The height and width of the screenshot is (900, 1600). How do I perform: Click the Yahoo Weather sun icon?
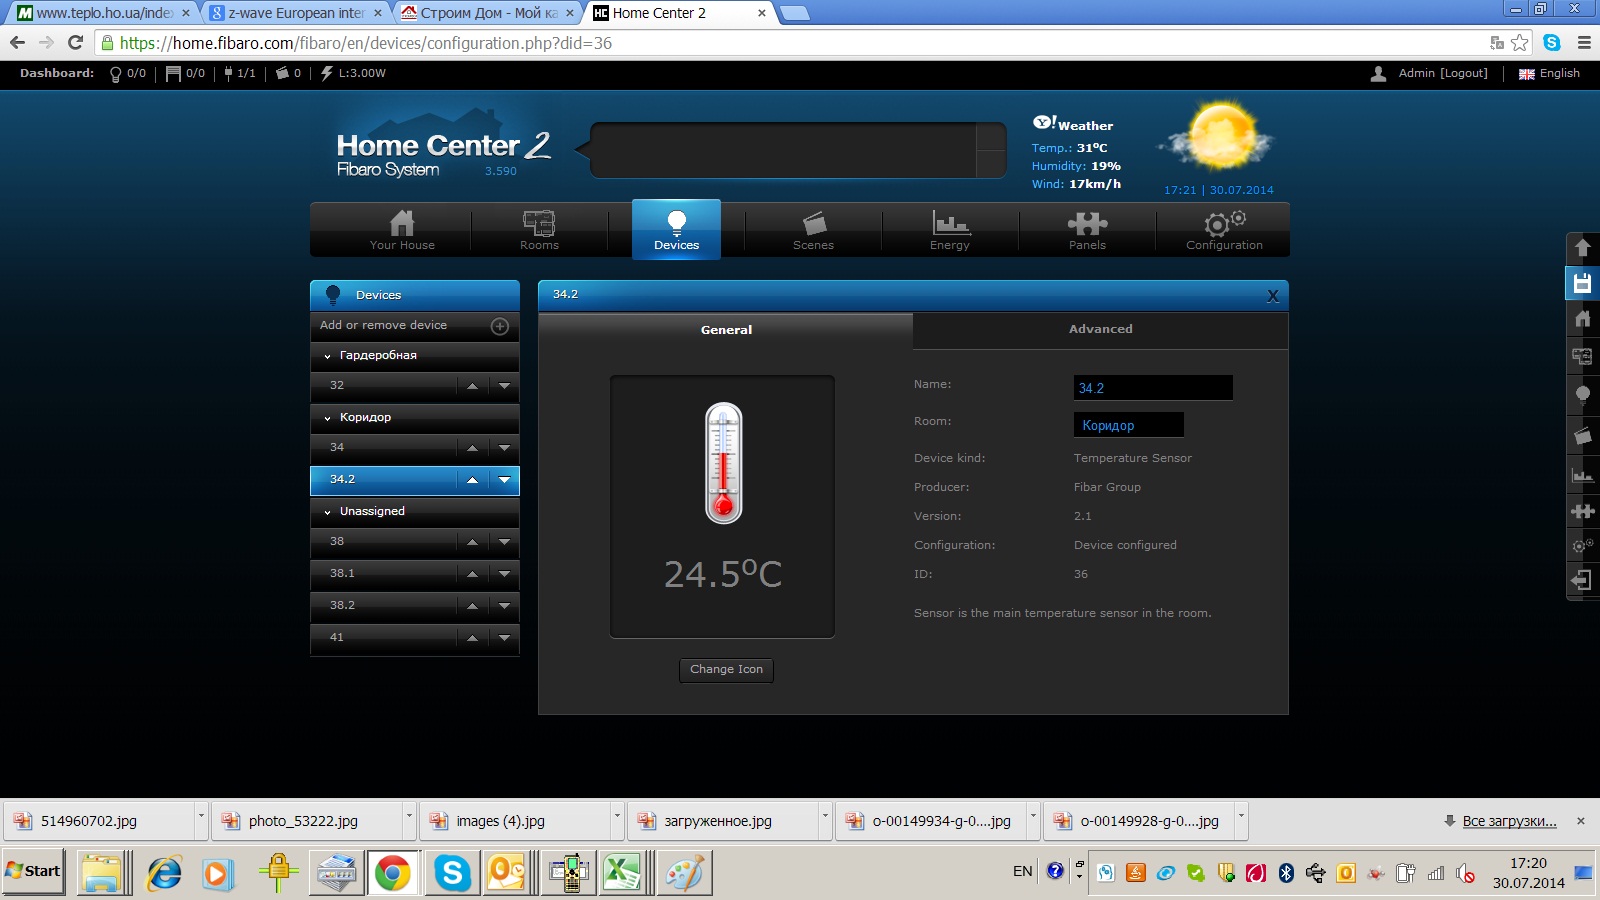coord(1216,138)
